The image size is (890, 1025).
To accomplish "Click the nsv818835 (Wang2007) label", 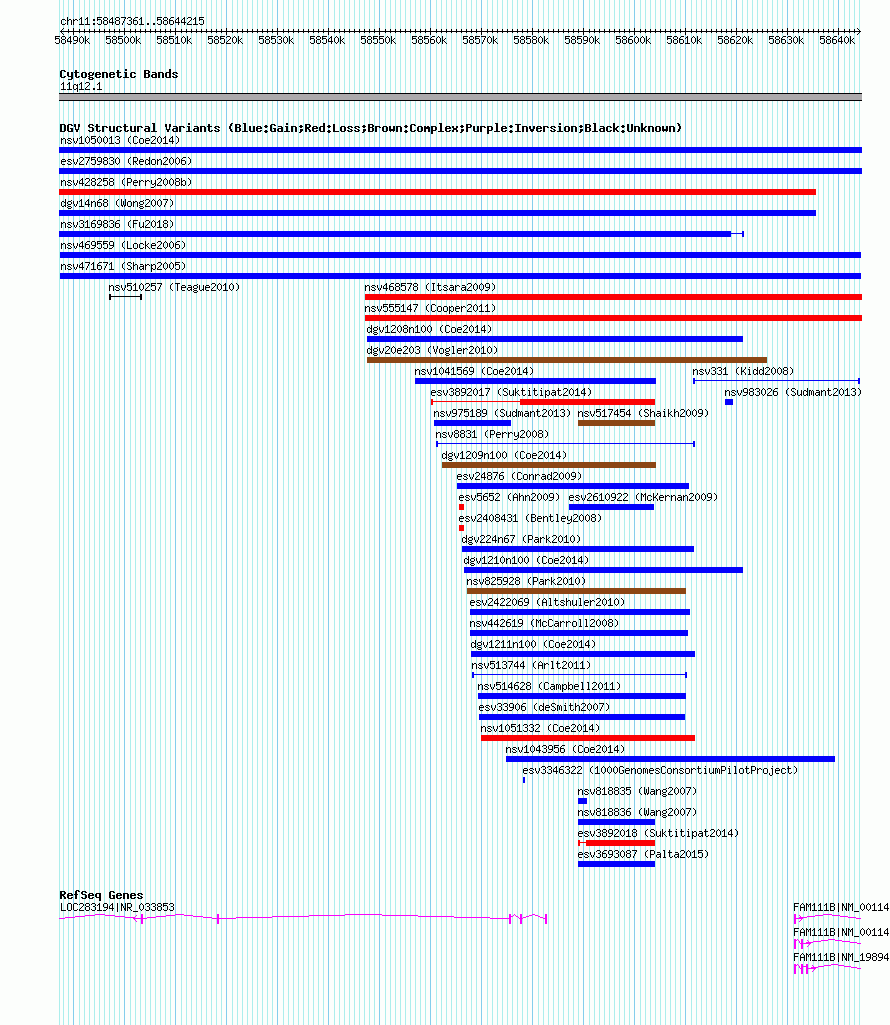I will pos(637,791).
